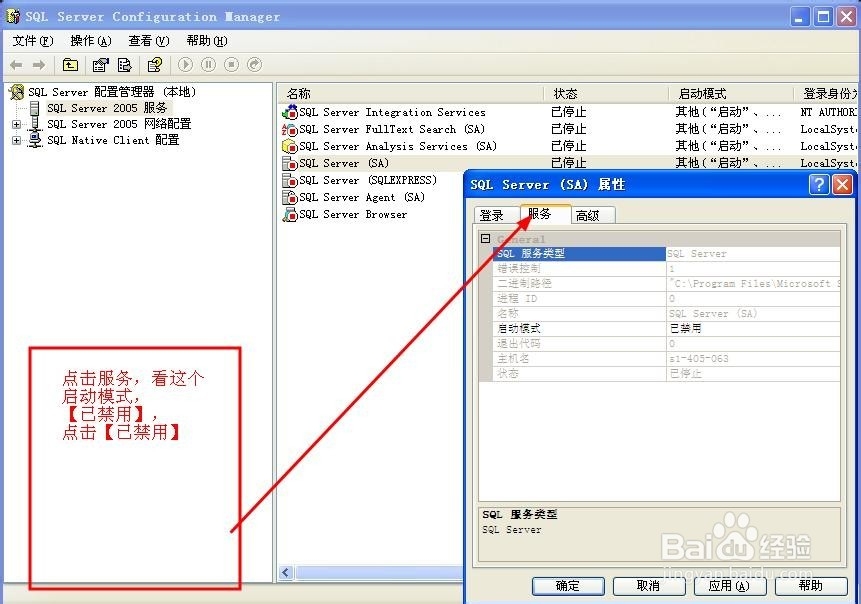Switch to the 服务 tab
Viewport: 861px width, 604px height.
(545, 214)
